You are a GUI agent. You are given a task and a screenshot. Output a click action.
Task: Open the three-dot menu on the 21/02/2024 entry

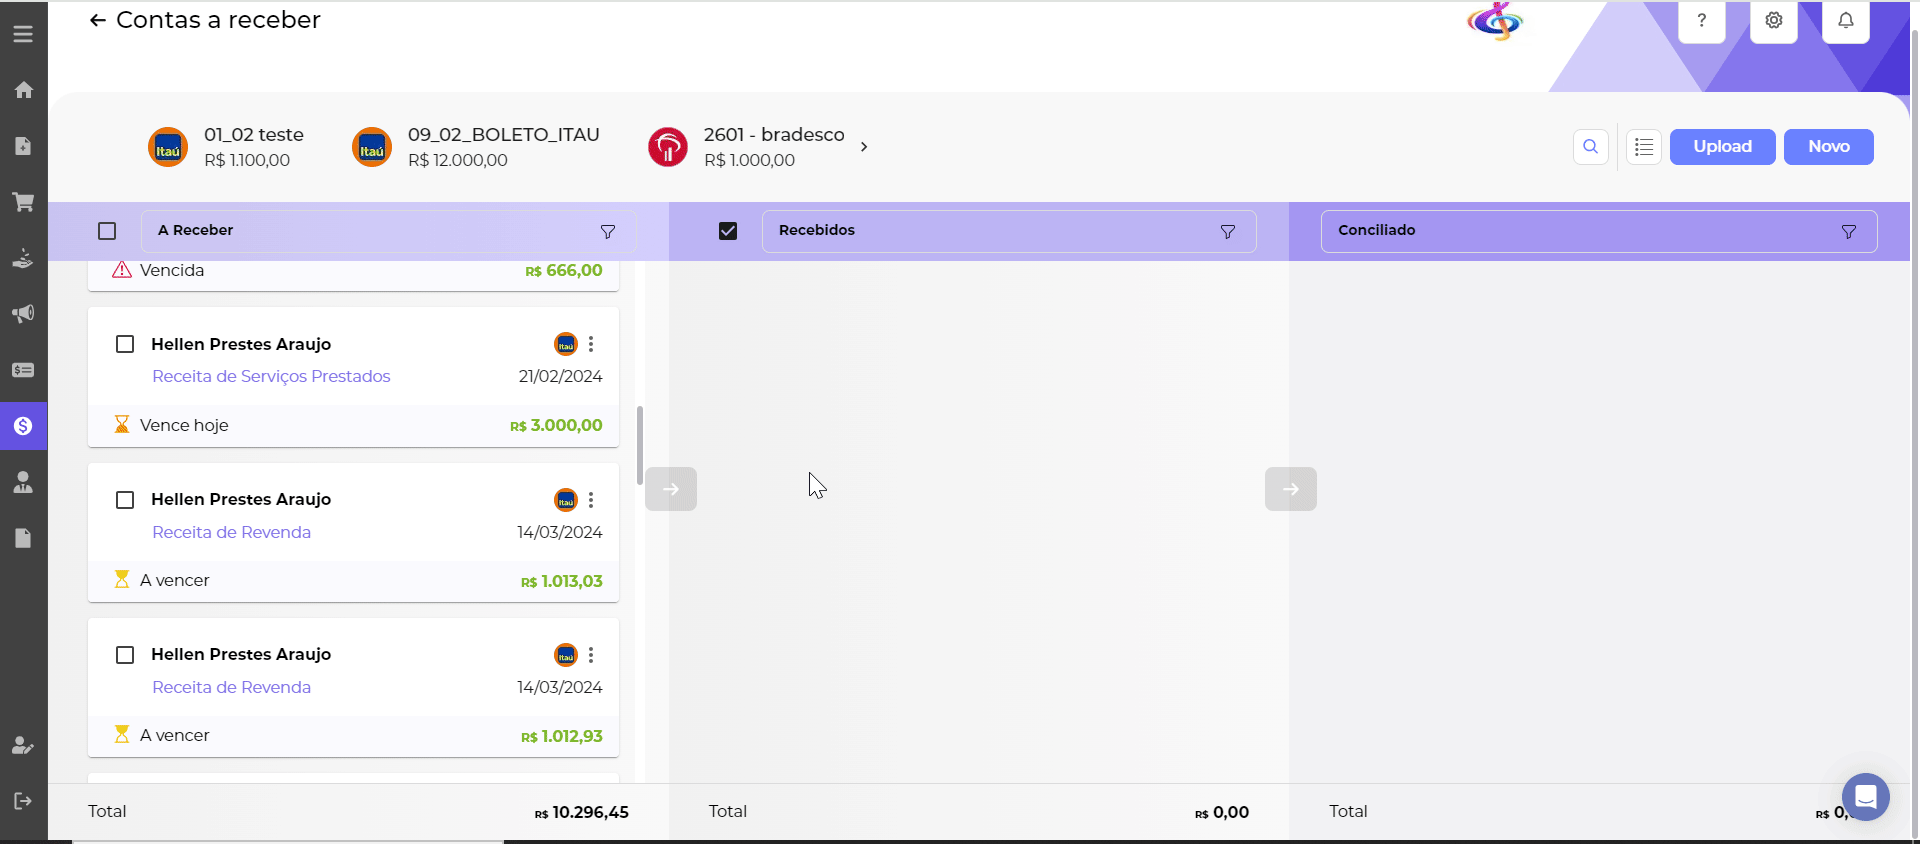pyautogui.click(x=591, y=344)
